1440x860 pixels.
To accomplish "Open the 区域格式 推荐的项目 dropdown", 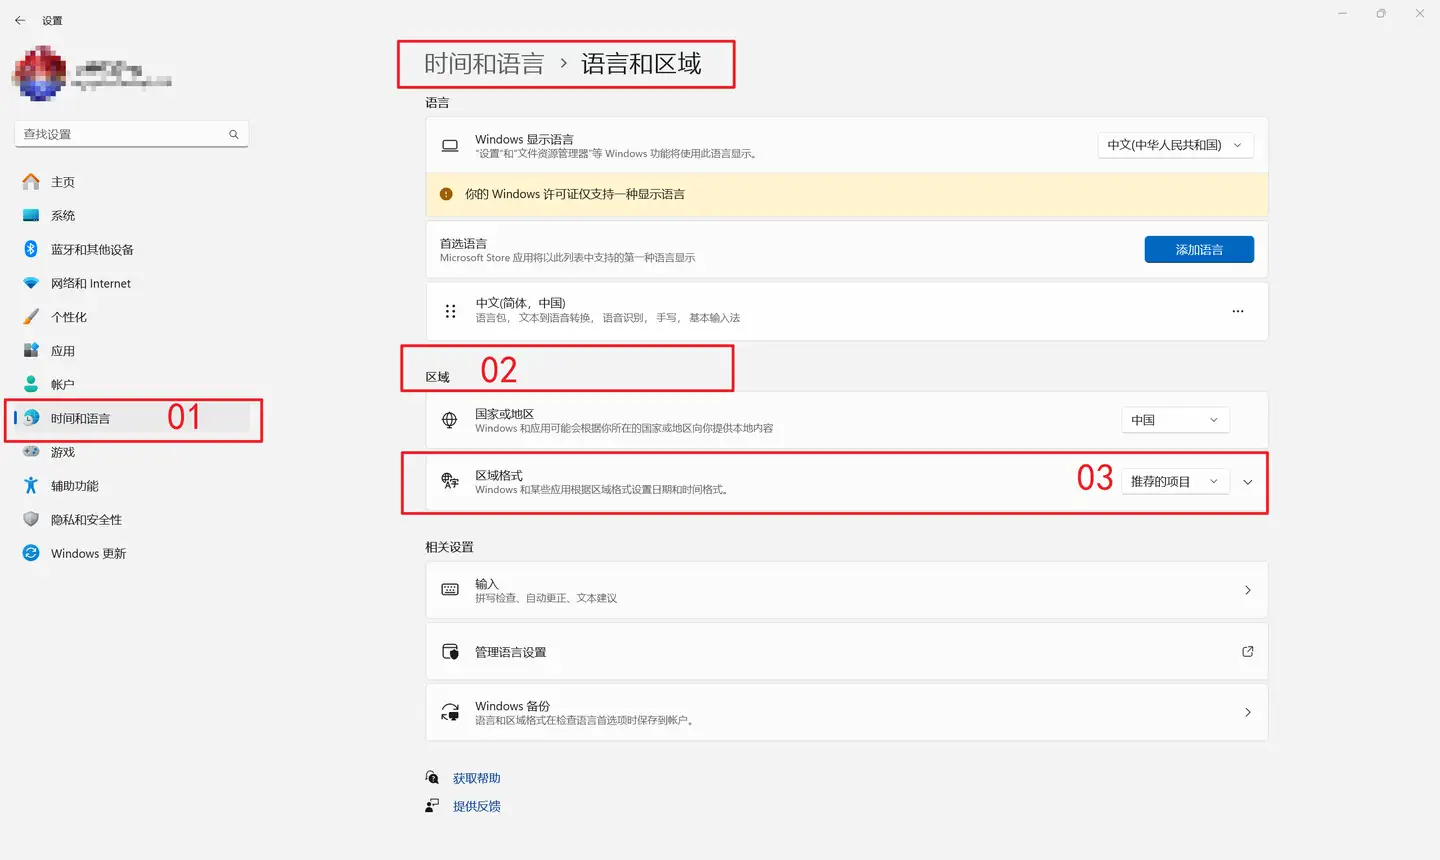I will tap(1174, 482).
